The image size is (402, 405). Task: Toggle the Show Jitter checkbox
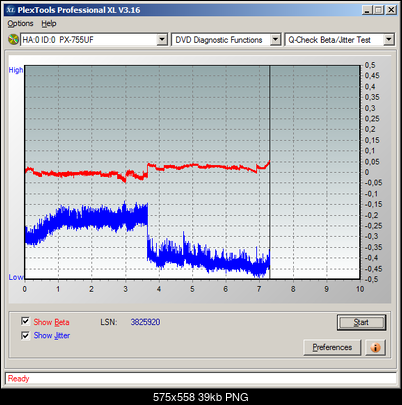coord(25,335)
